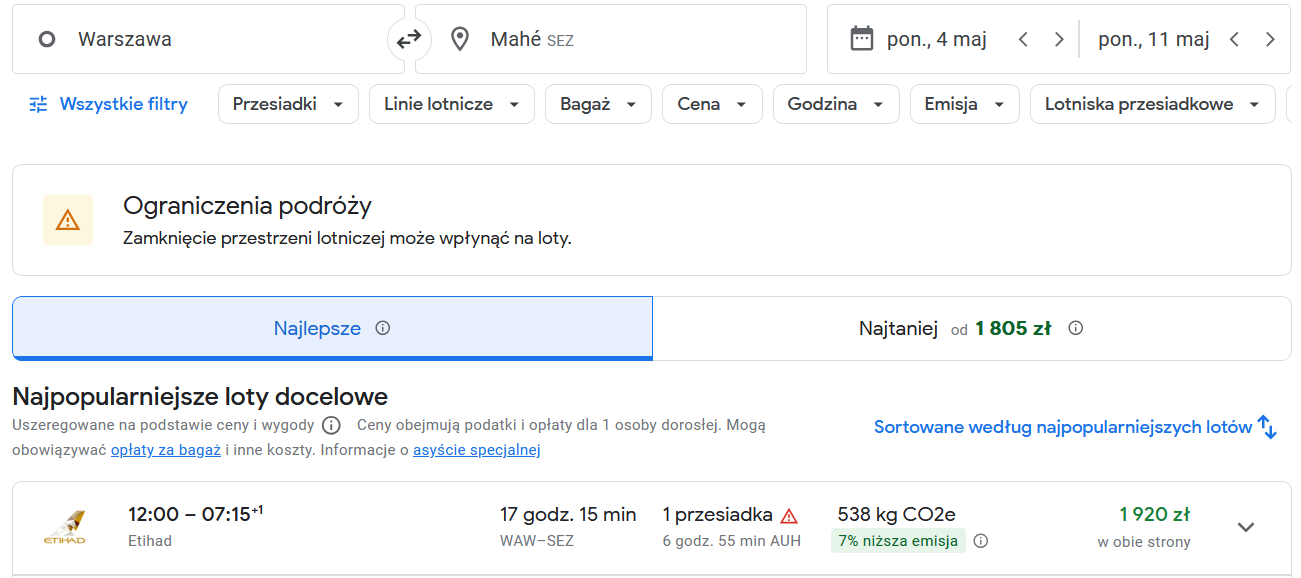Open the Lotniska przesiadkowe filter dropdown
This screenshot has height=578, width=1301.
[1152, 104]
